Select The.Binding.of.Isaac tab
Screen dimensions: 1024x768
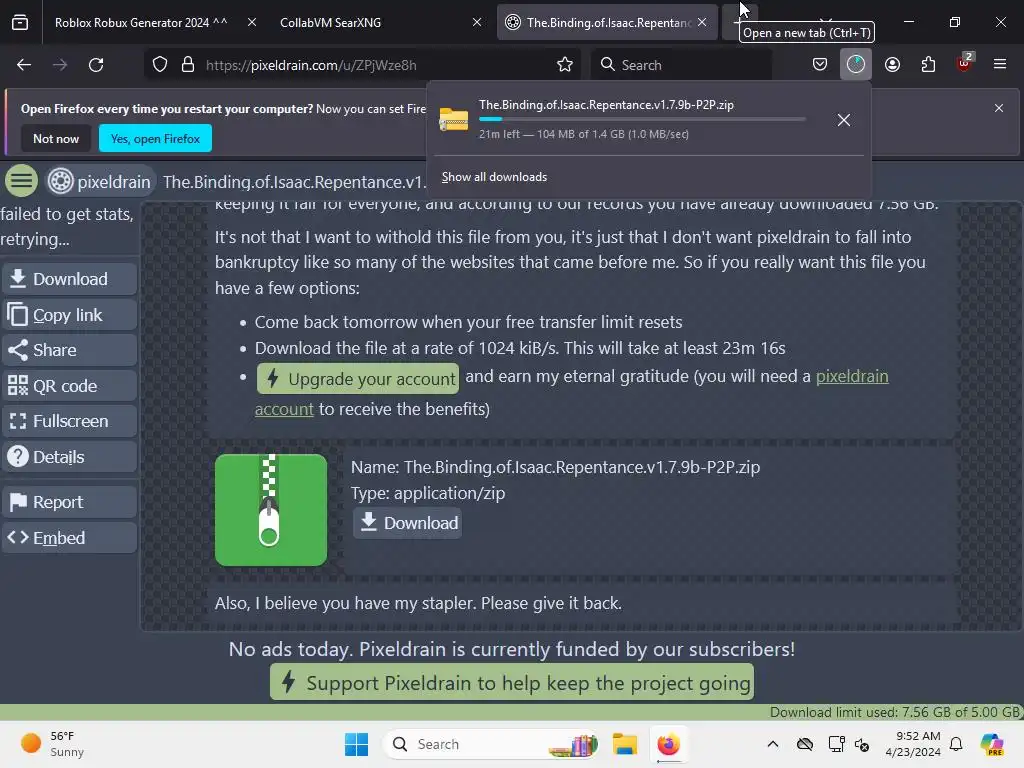(607, 22)
